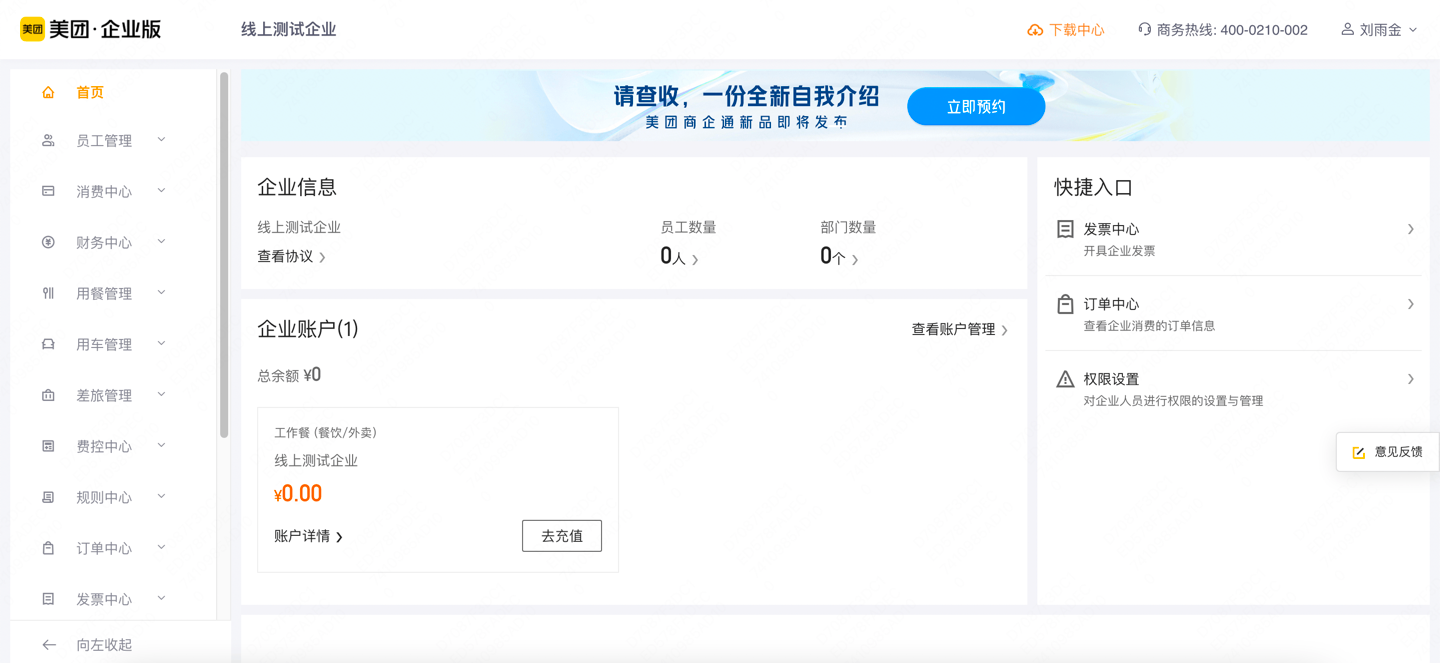Expand the 费控中心 sidebar chevron

click(161, 445)
